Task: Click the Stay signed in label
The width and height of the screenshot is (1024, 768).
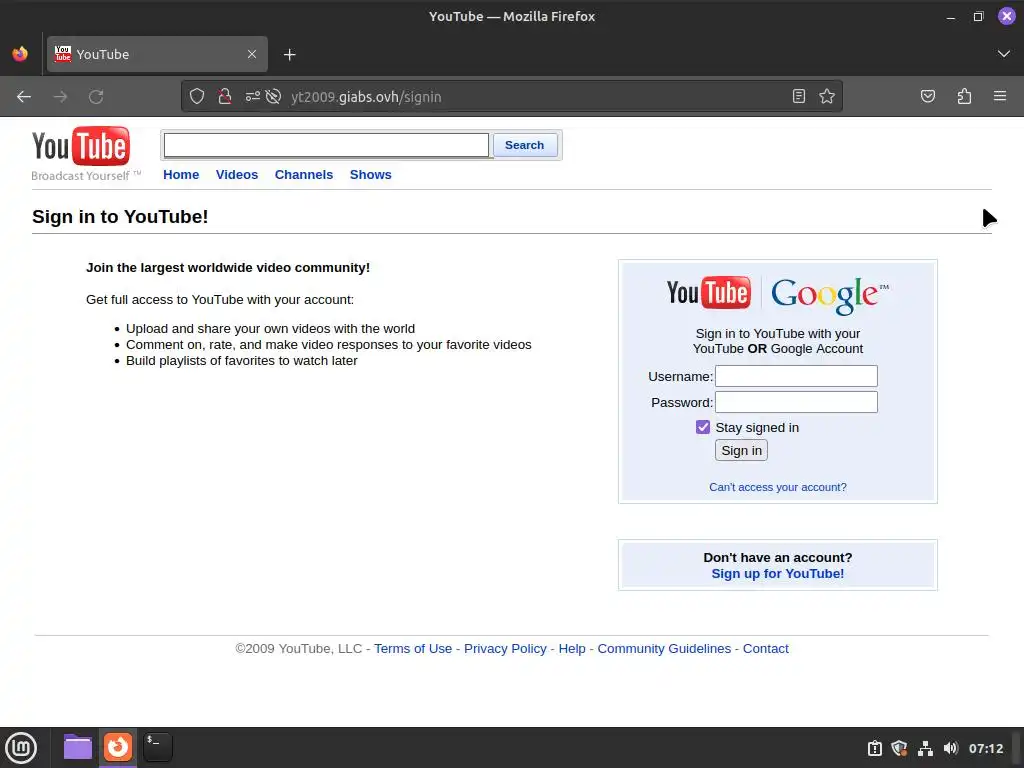Action: pos(757,428)
